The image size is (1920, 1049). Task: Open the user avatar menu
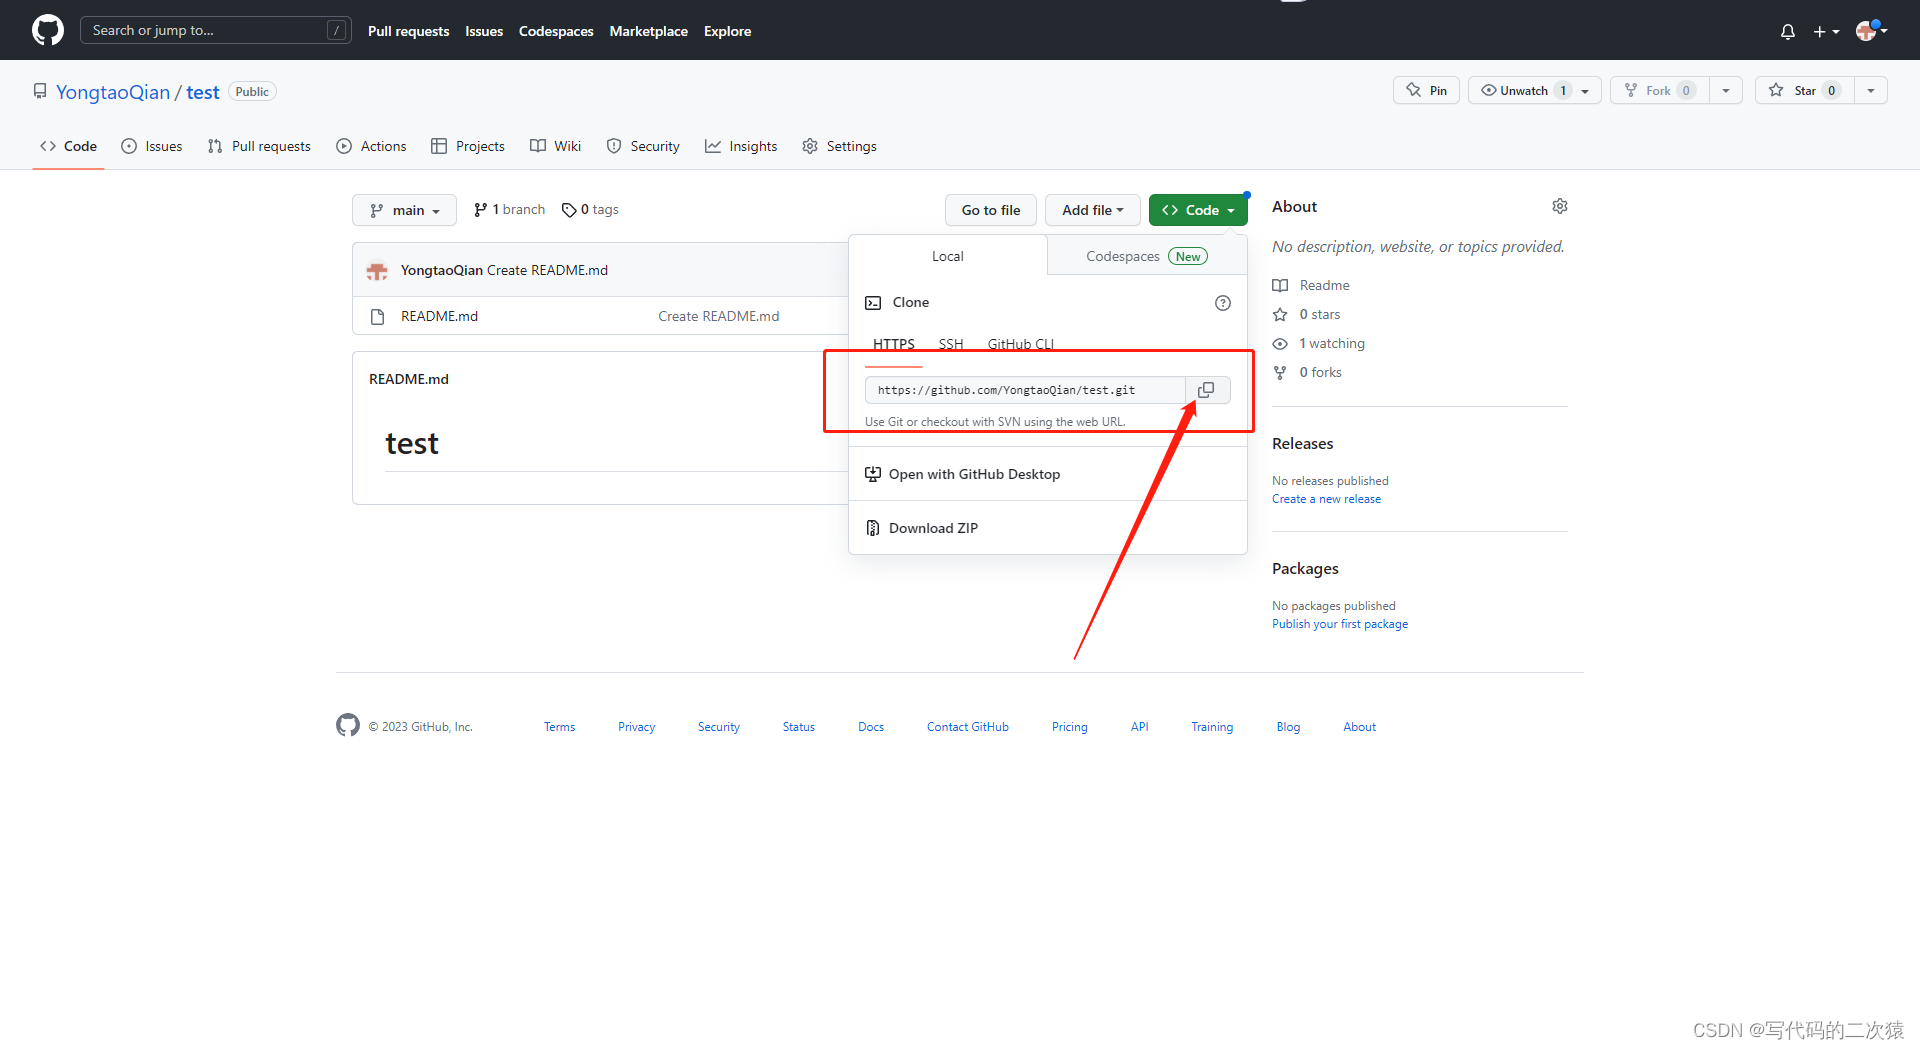click(x=1871, y=31)
